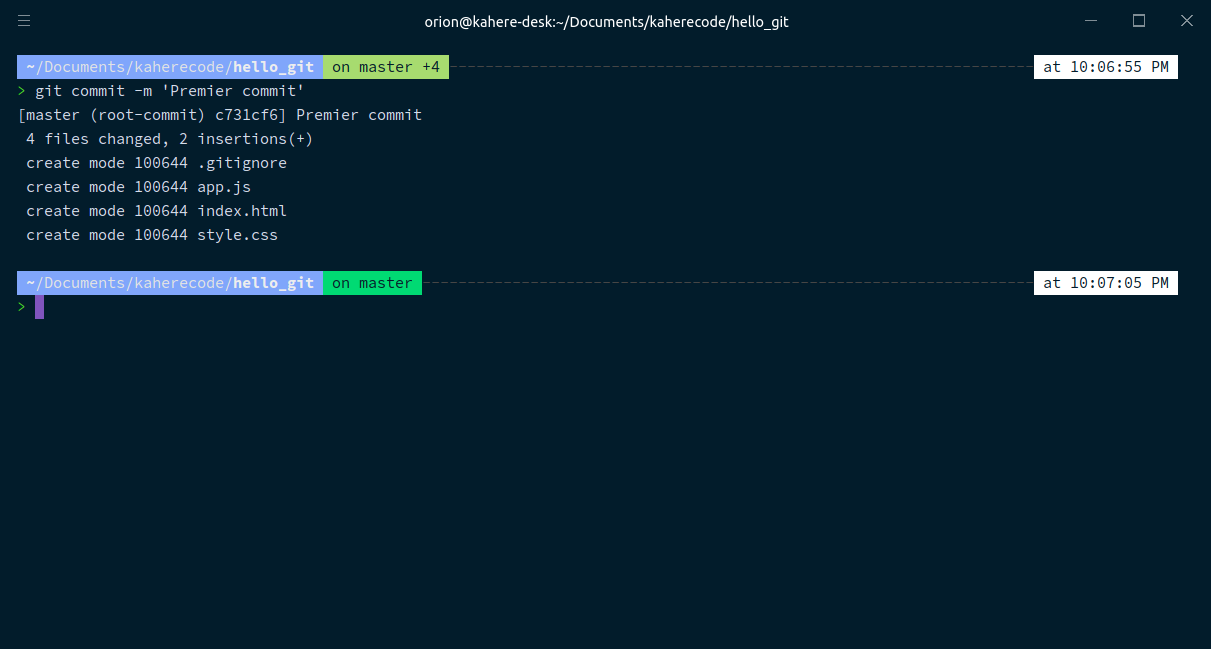The image size is (1211, 649).
Task: Click the hello_git path in first prompt
Action: click(274, 67)
